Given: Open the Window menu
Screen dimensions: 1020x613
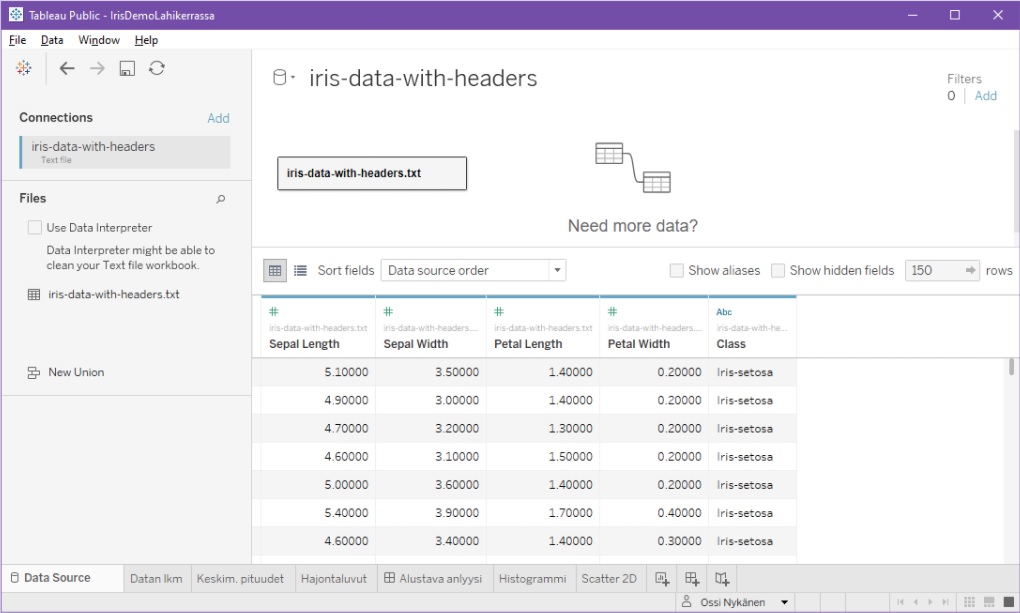Looking at the screenshot, I should pyautogui.click(x=99, y=40).
